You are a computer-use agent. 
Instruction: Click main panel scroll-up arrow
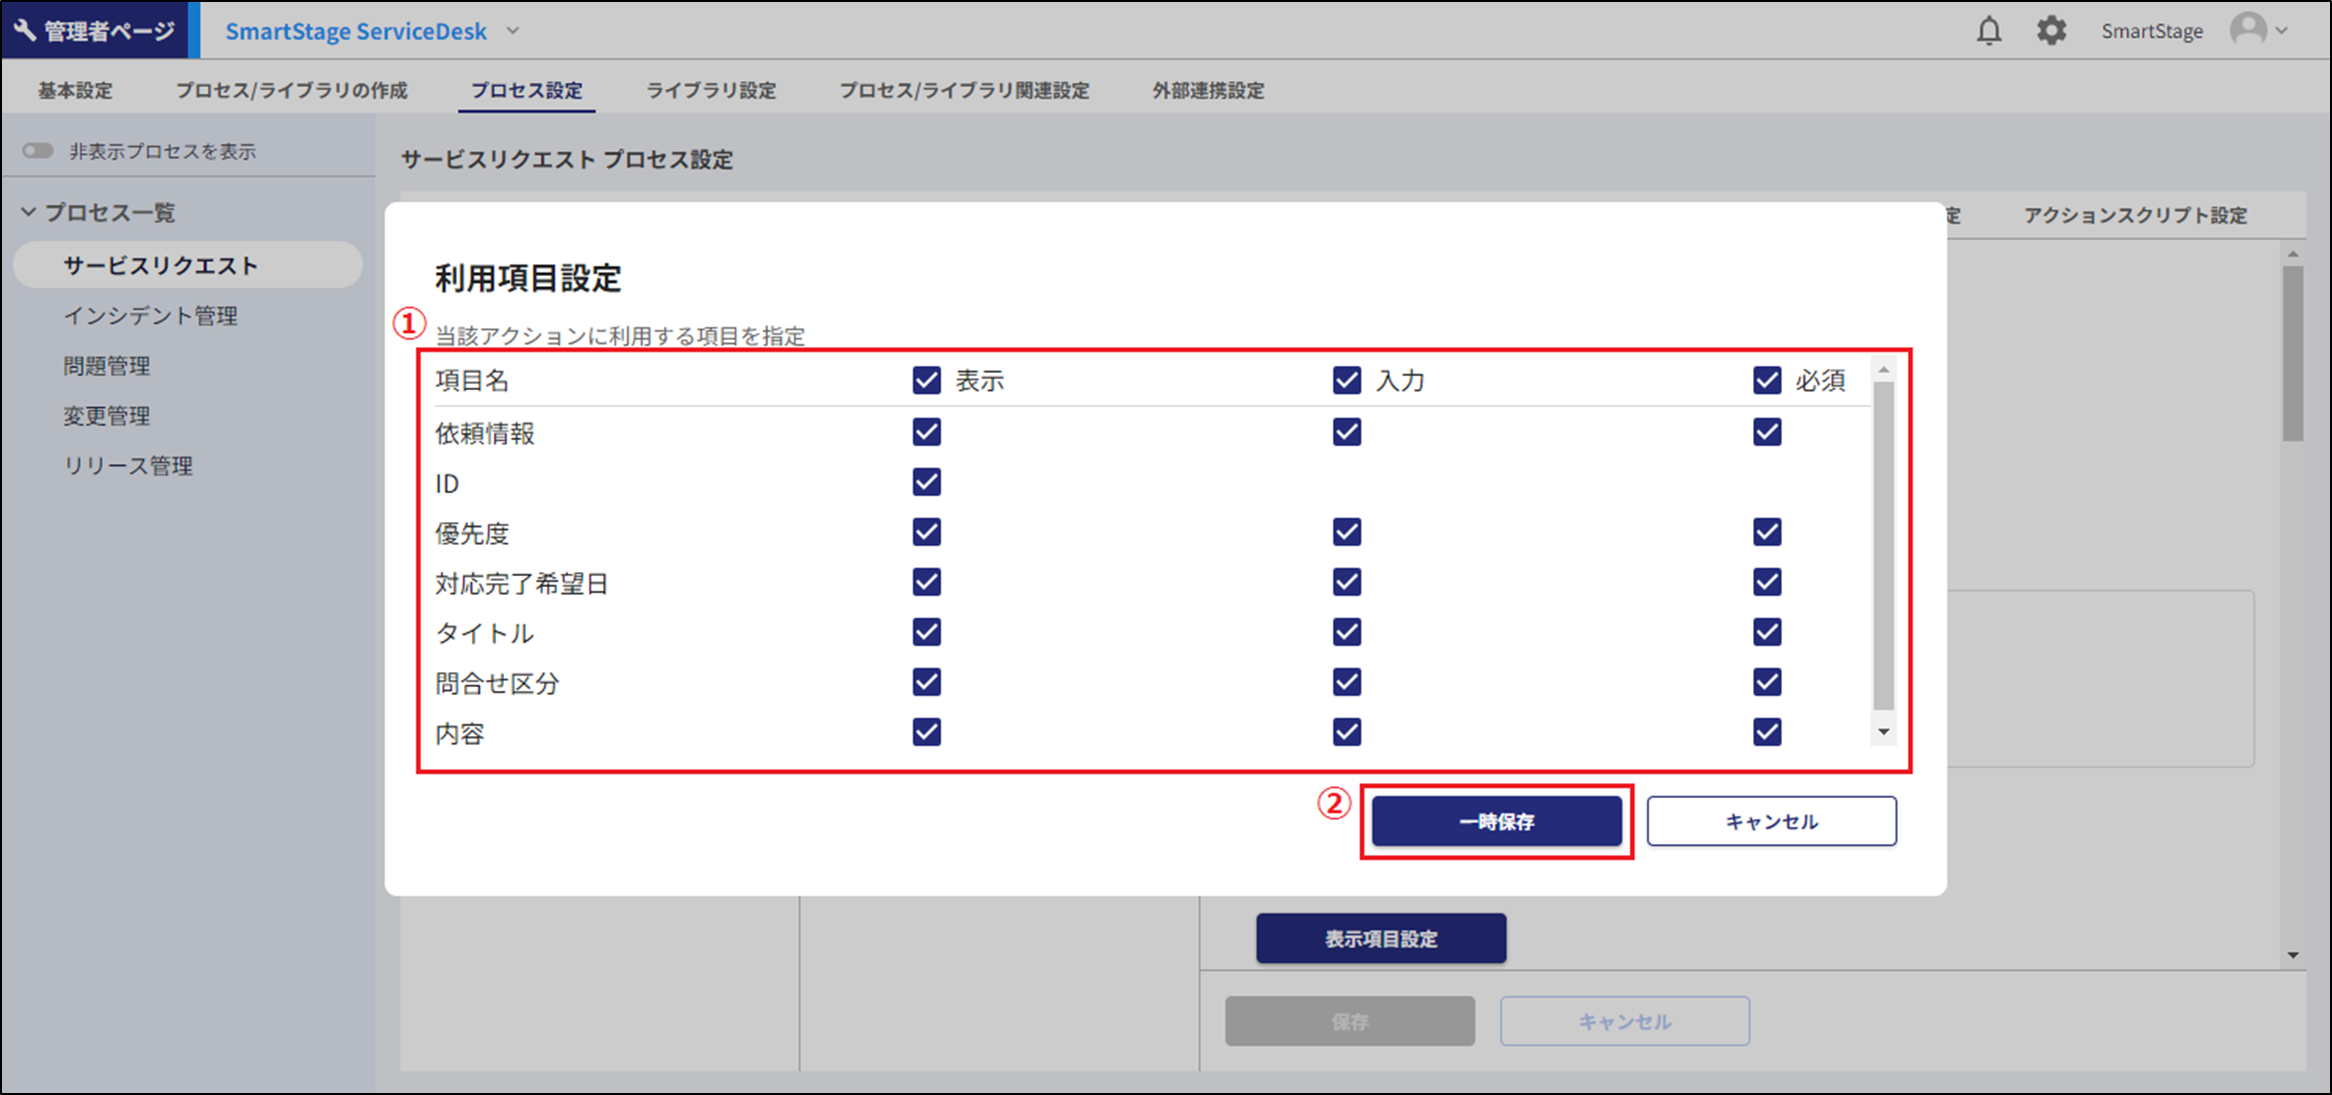(x=2293, y=255)
